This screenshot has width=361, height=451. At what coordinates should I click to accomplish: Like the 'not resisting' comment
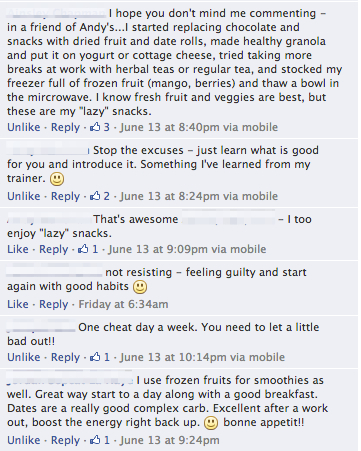click(18, 304)
